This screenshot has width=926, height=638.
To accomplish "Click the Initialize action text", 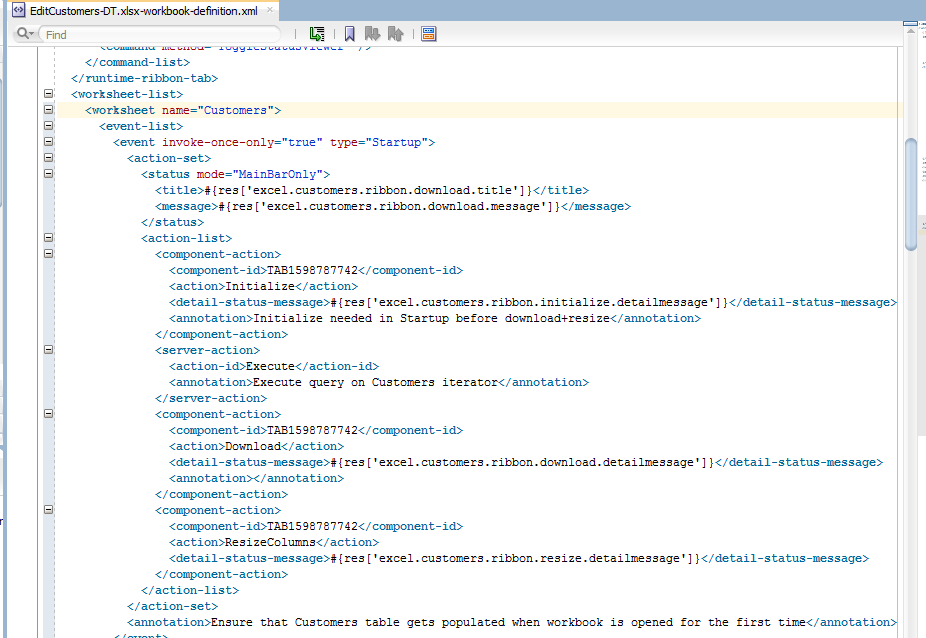I will 260,286.
